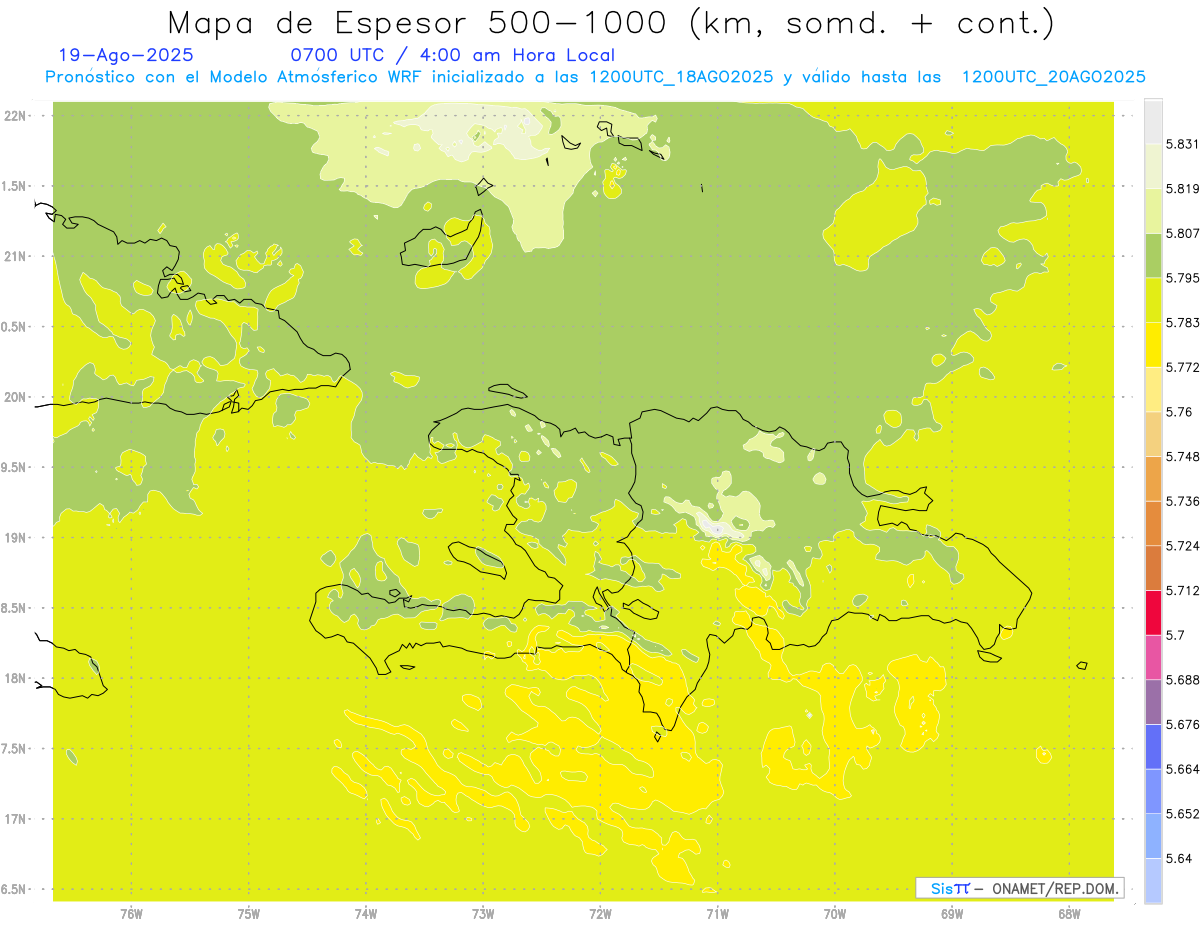Click the longitude label 76W

click(x=132, y=913)
